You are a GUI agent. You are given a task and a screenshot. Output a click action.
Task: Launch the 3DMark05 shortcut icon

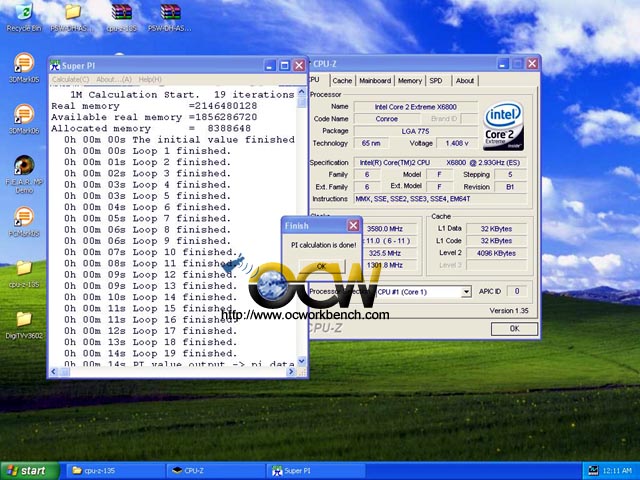tap(24, 67)
